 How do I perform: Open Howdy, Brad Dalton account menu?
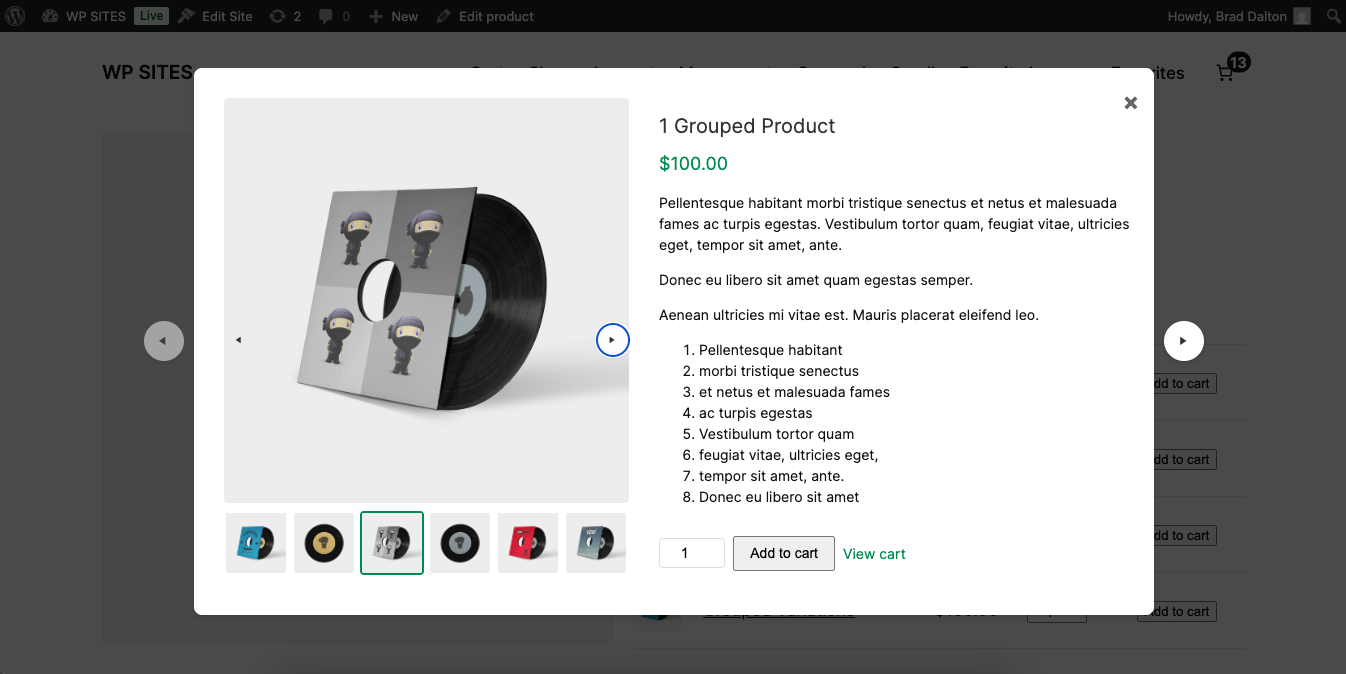coord(1238,16)
